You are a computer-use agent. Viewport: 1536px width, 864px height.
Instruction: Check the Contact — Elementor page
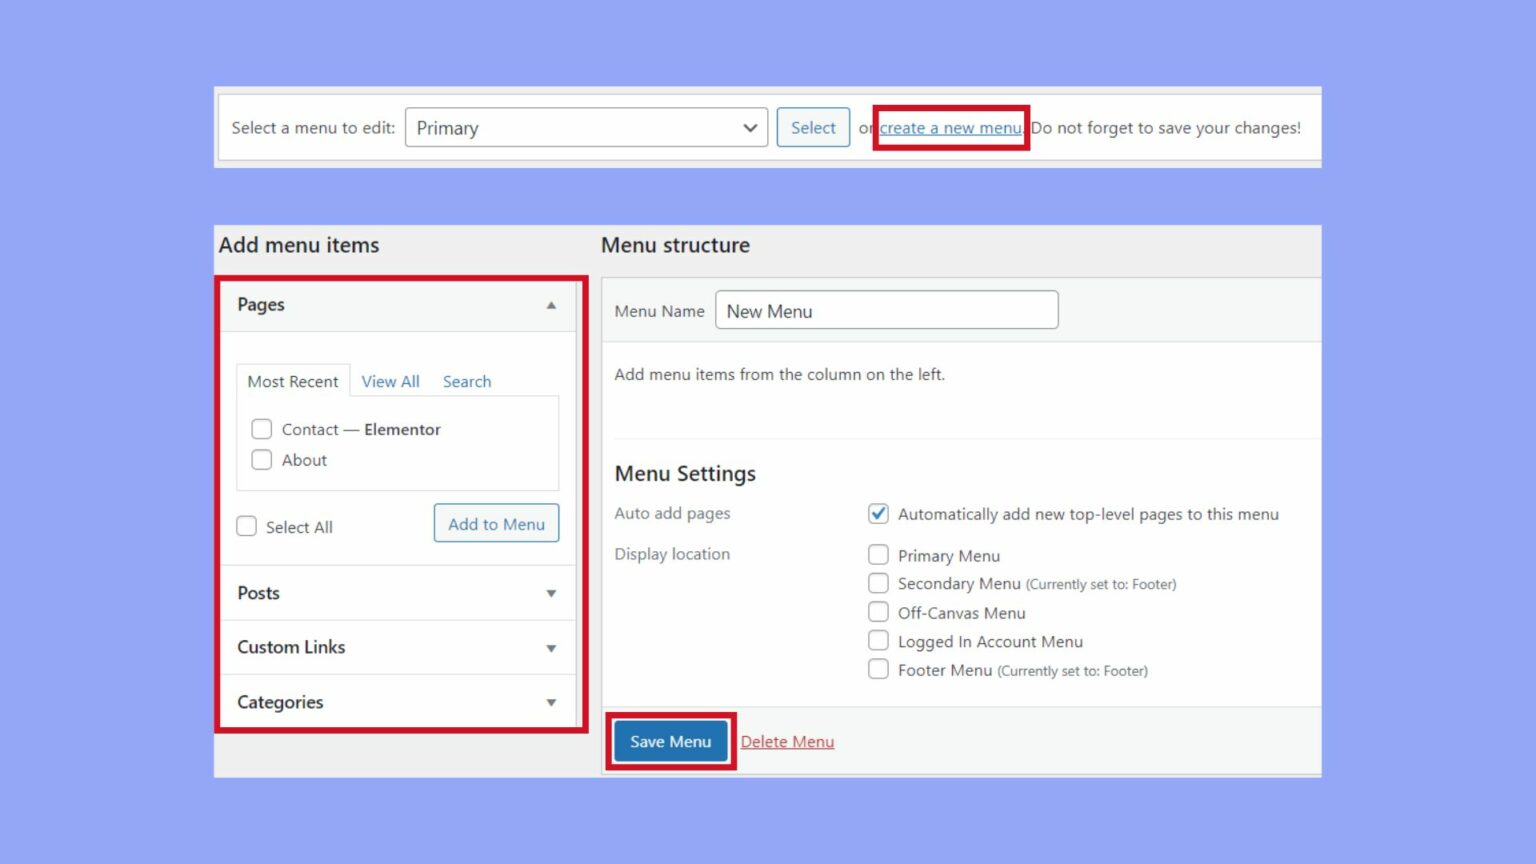261,429
